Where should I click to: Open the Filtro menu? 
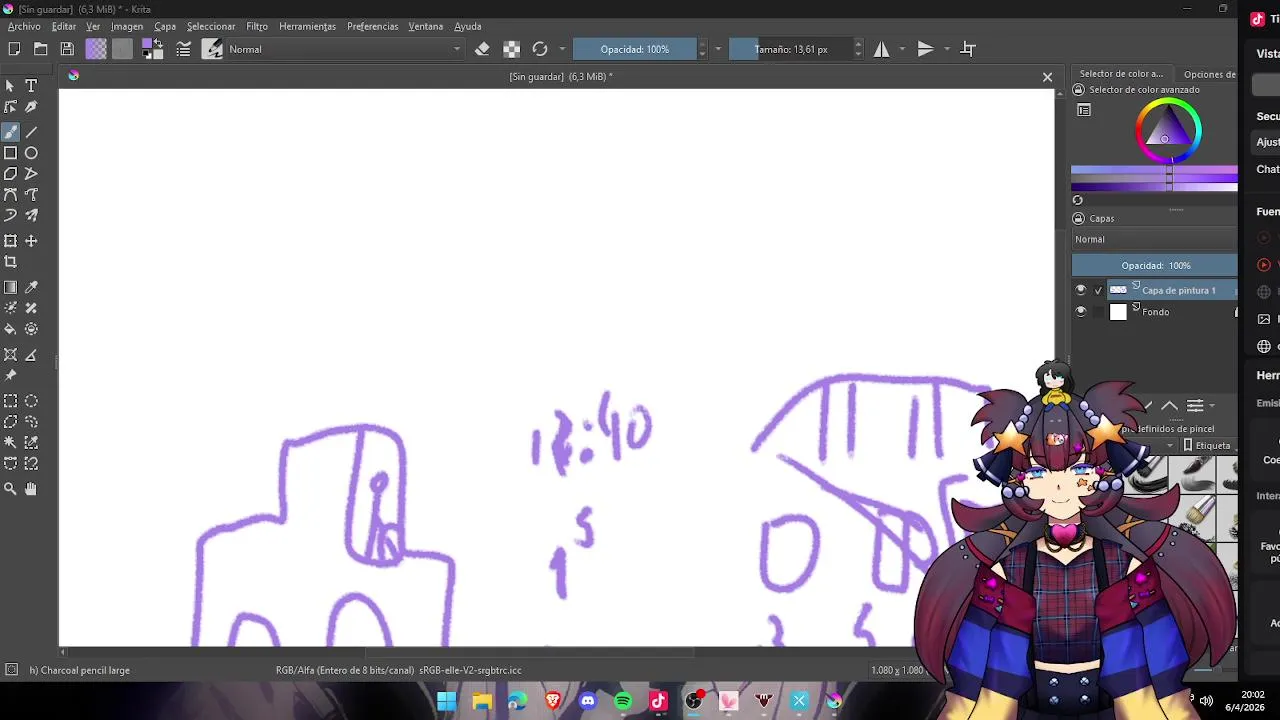point(257,26)
